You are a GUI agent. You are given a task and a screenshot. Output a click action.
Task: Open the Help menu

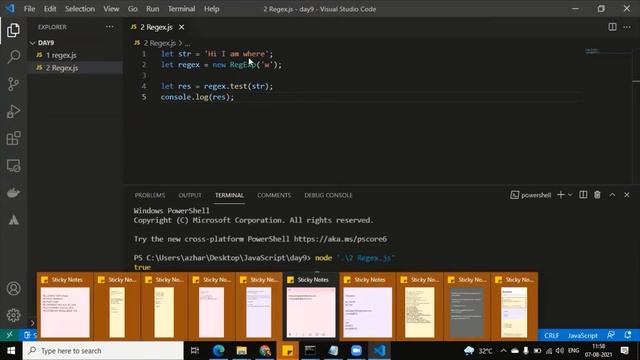(x=211, y=9)
